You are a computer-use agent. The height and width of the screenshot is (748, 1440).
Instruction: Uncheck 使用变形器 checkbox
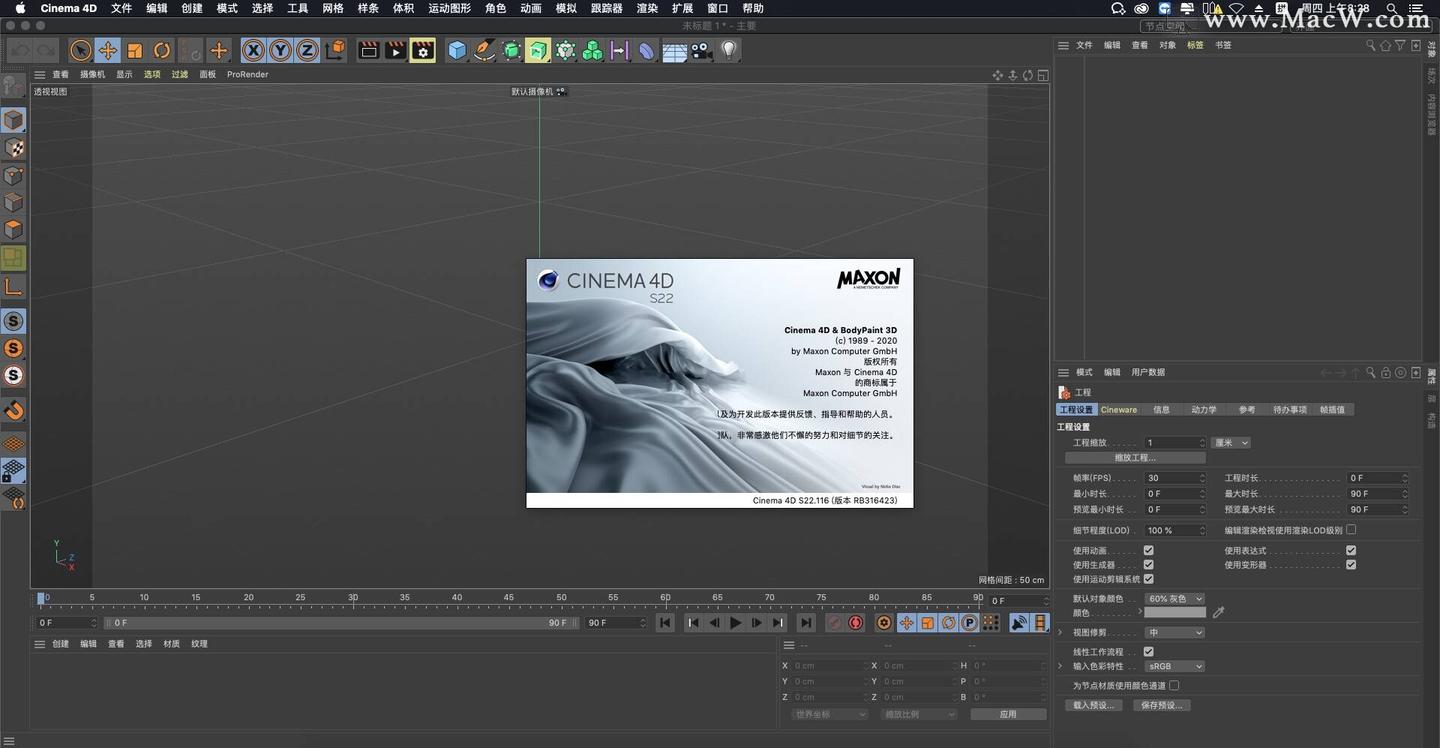(x=1351, y=565)
